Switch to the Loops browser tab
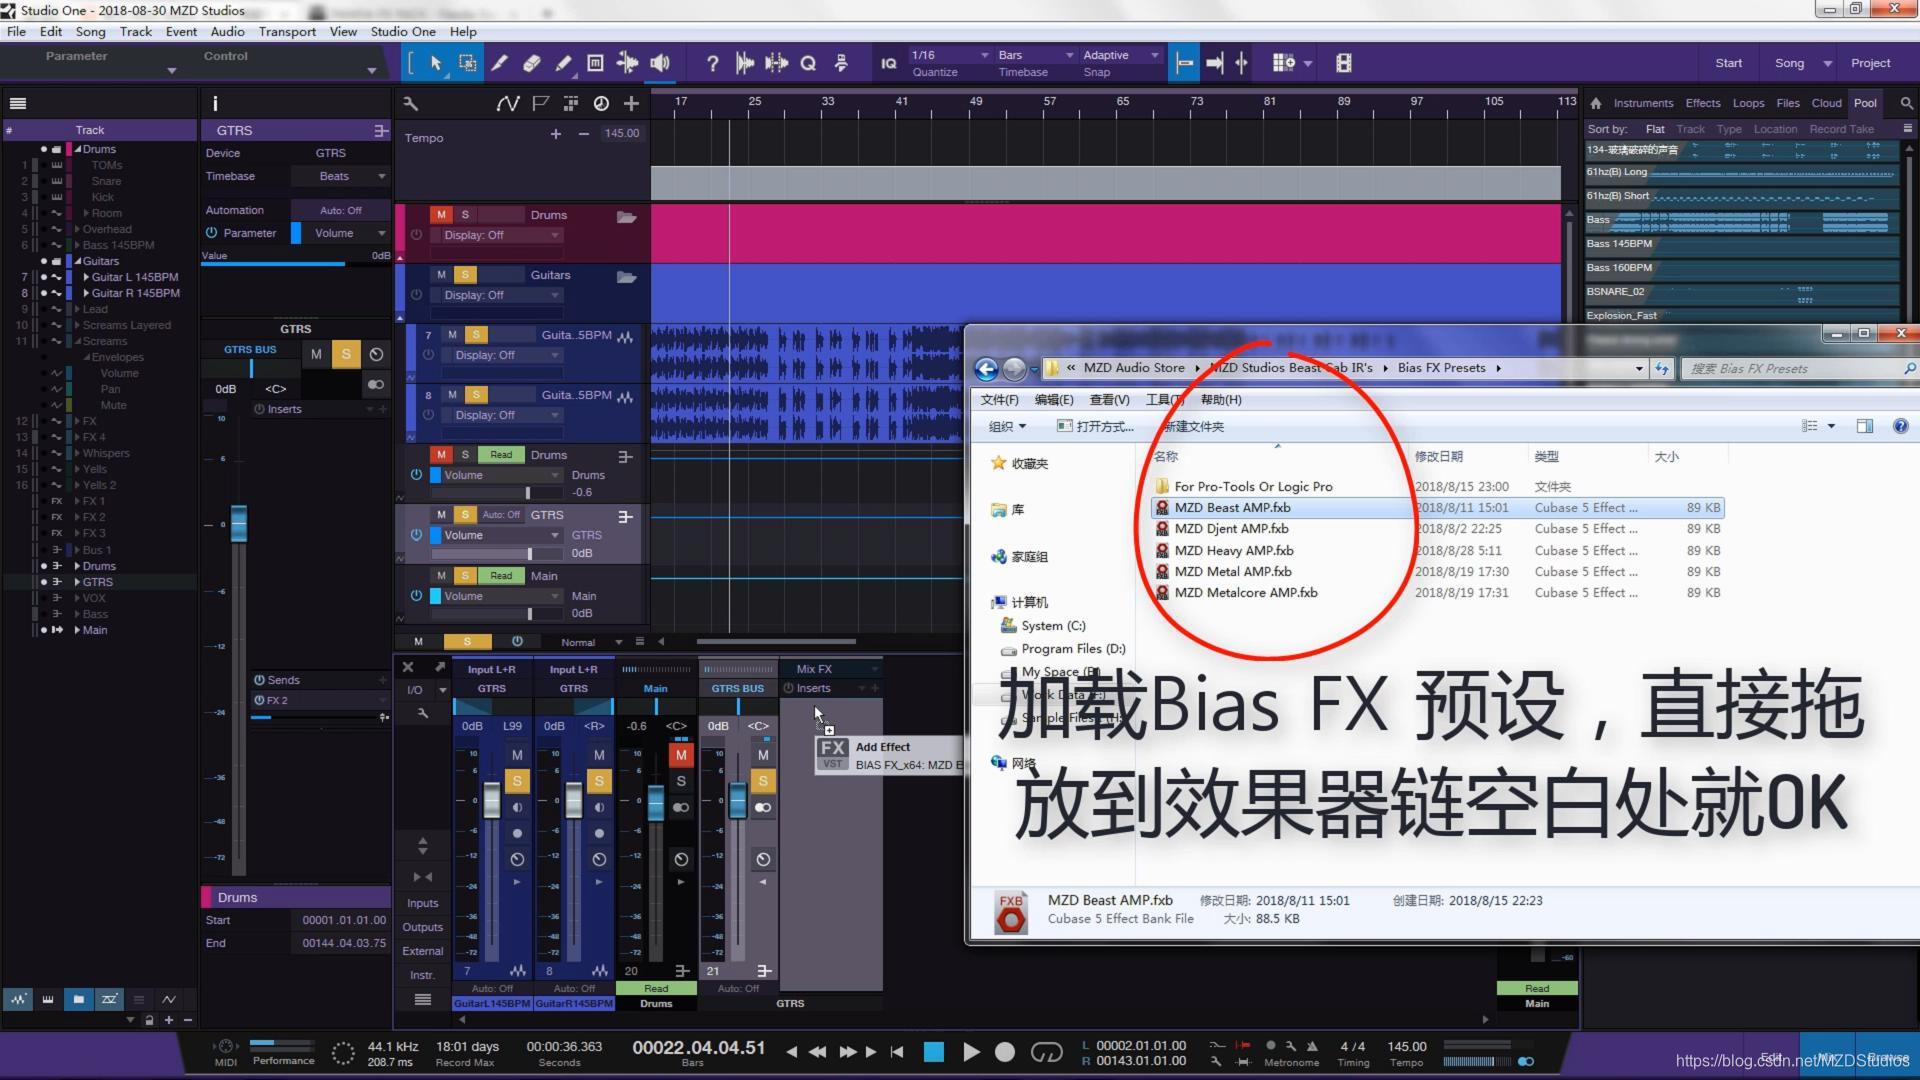The height and width of the screenshot is (1080, 1920). point(1748,103)
